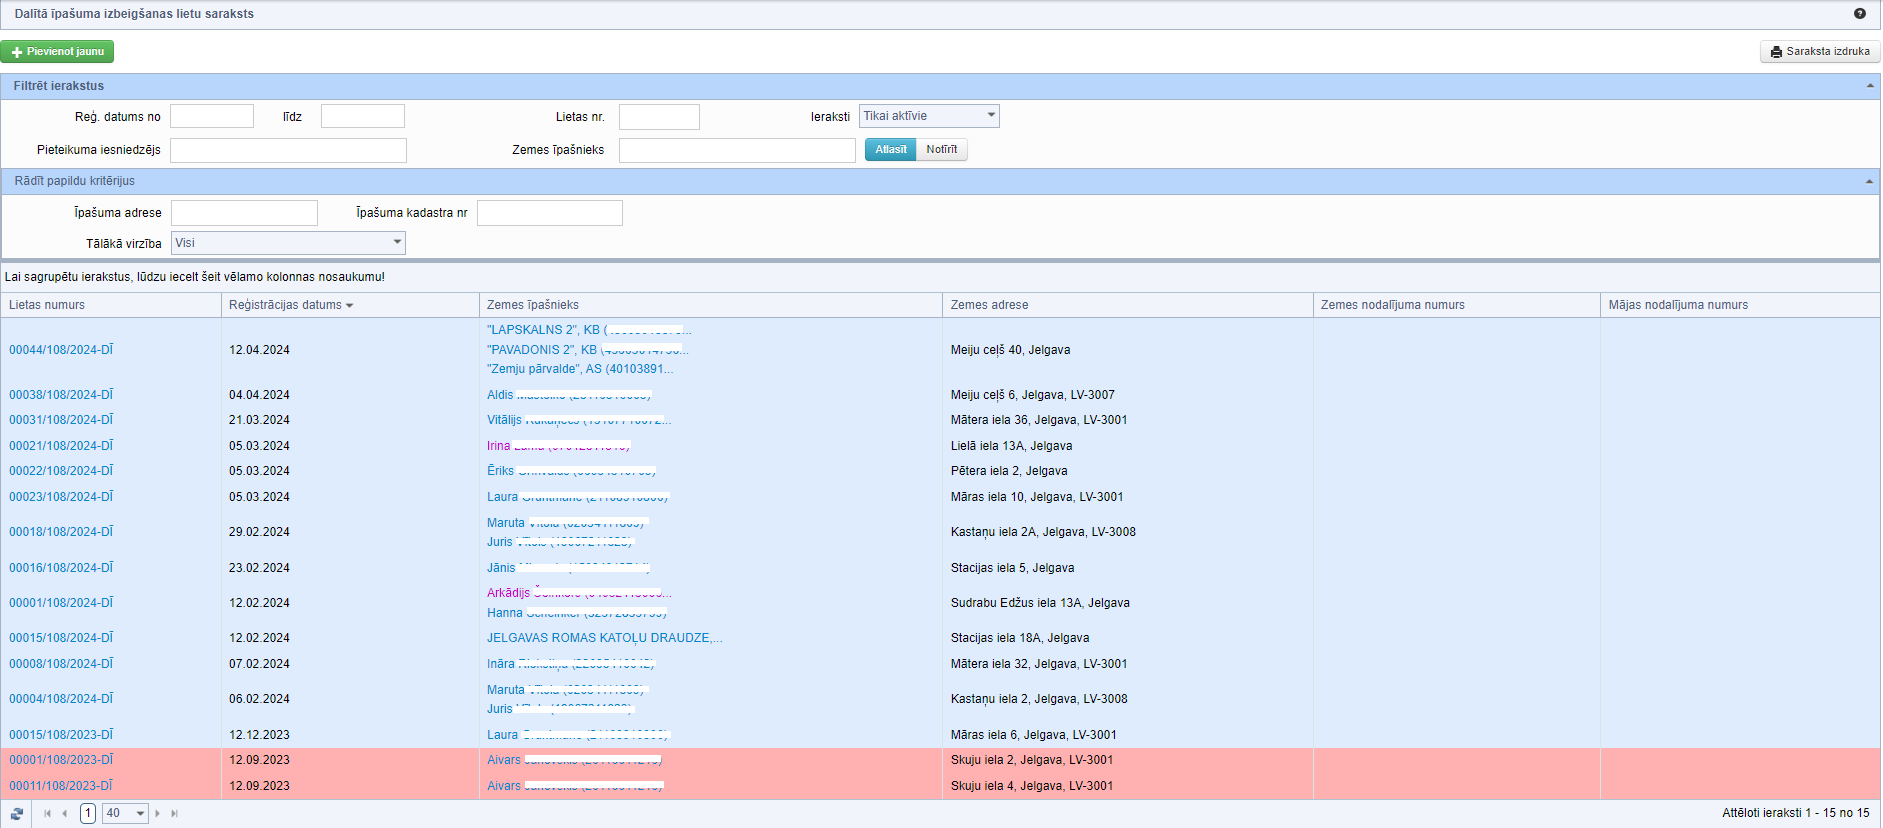Click the Zemes īpašnieks filter field
This screenshot has width=1883, height=828.
[x=737, y=150]
